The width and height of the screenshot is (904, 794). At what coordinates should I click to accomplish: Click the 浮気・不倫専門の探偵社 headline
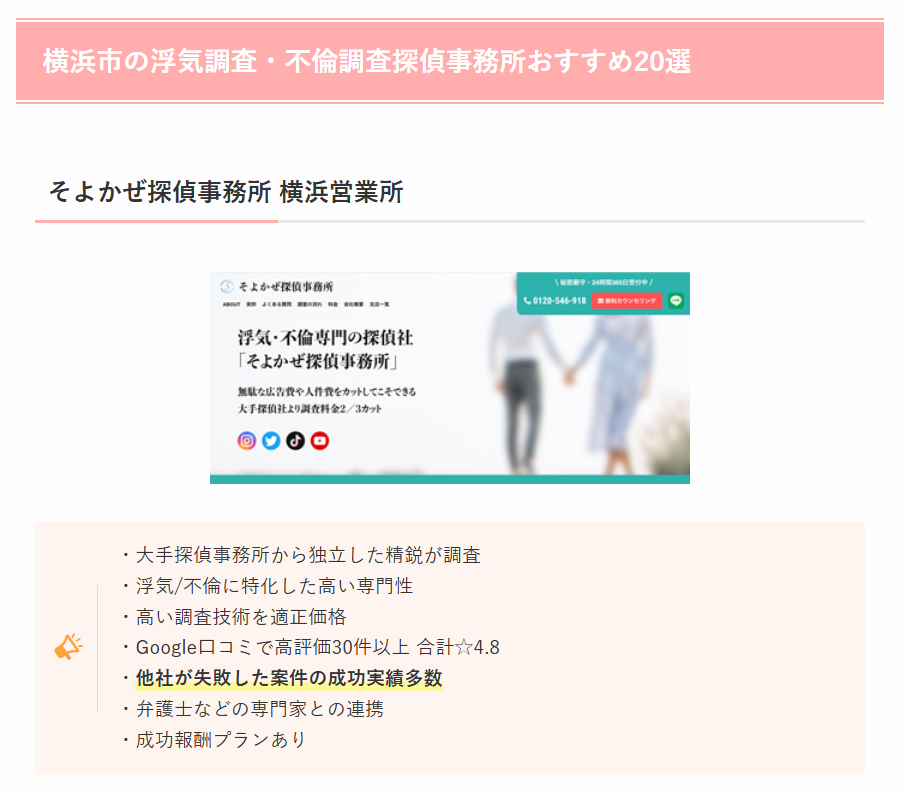click(x=325, y=337)
